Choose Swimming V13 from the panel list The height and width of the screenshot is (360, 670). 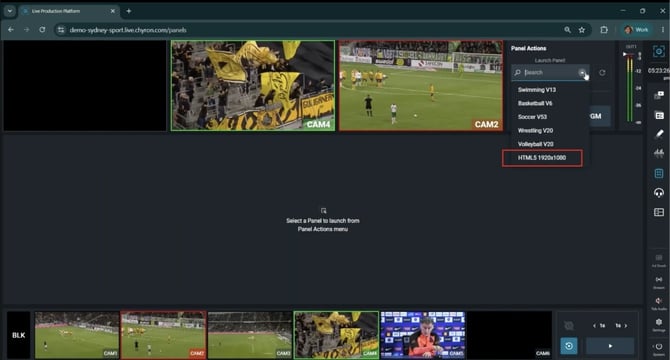[537, 90]
